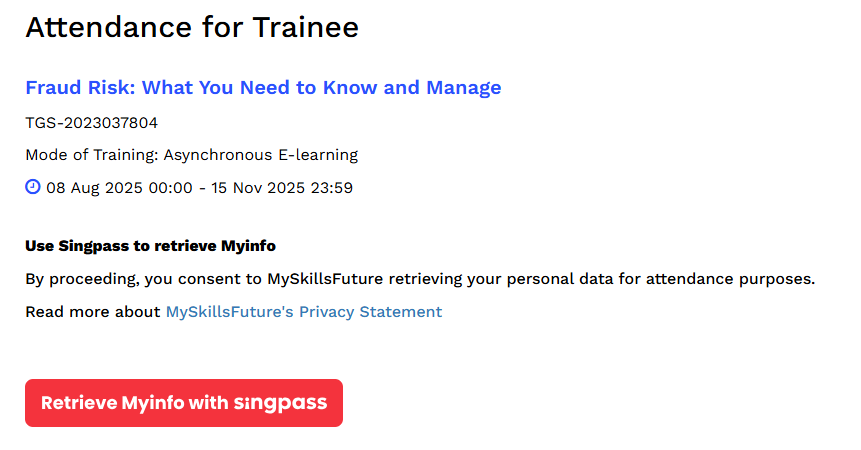Click the Asynchronous E-learning text
The height and width of the screenshot is (450, 861).
click(261, 155)
